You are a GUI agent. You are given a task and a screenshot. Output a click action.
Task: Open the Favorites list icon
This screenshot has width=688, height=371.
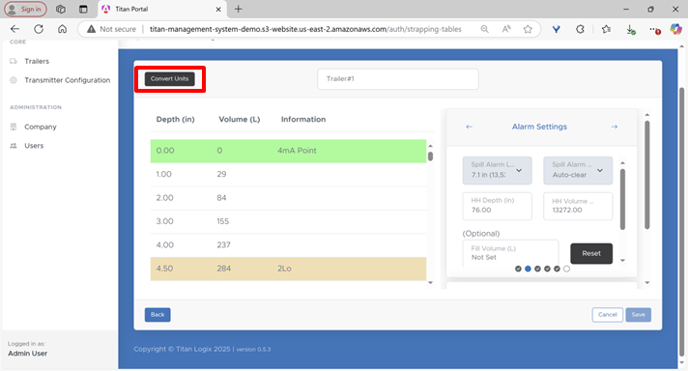pyautogui.click(x=606, y=29)
